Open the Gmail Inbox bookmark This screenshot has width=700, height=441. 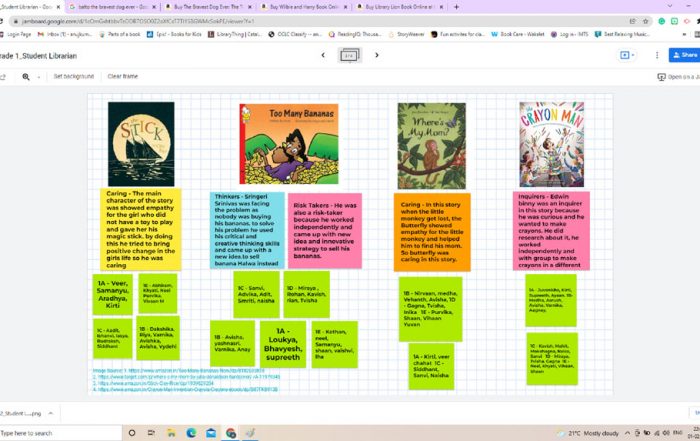(65, 34)
